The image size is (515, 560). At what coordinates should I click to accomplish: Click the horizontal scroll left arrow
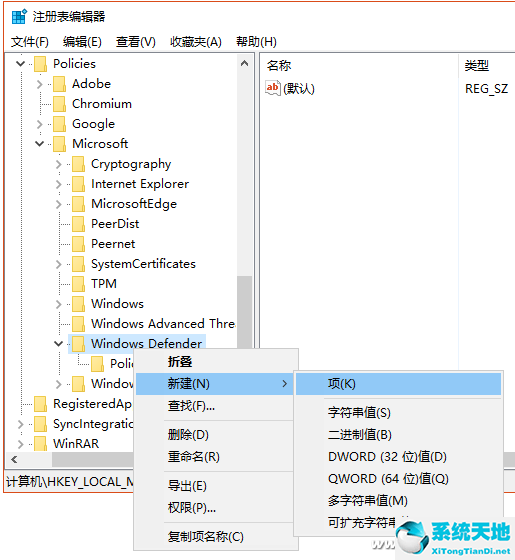coord(14,460)
